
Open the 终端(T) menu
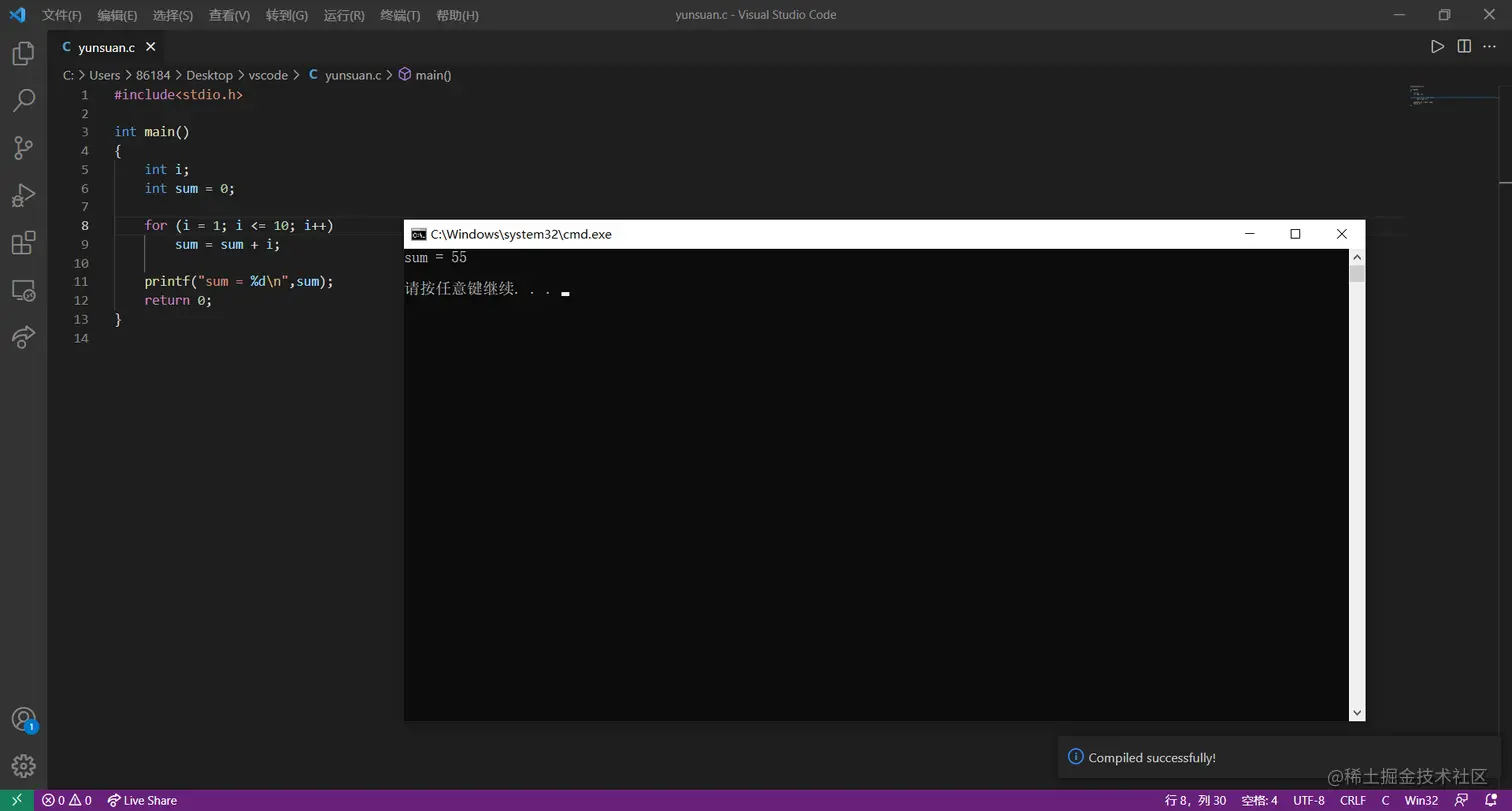coord(400,15)
